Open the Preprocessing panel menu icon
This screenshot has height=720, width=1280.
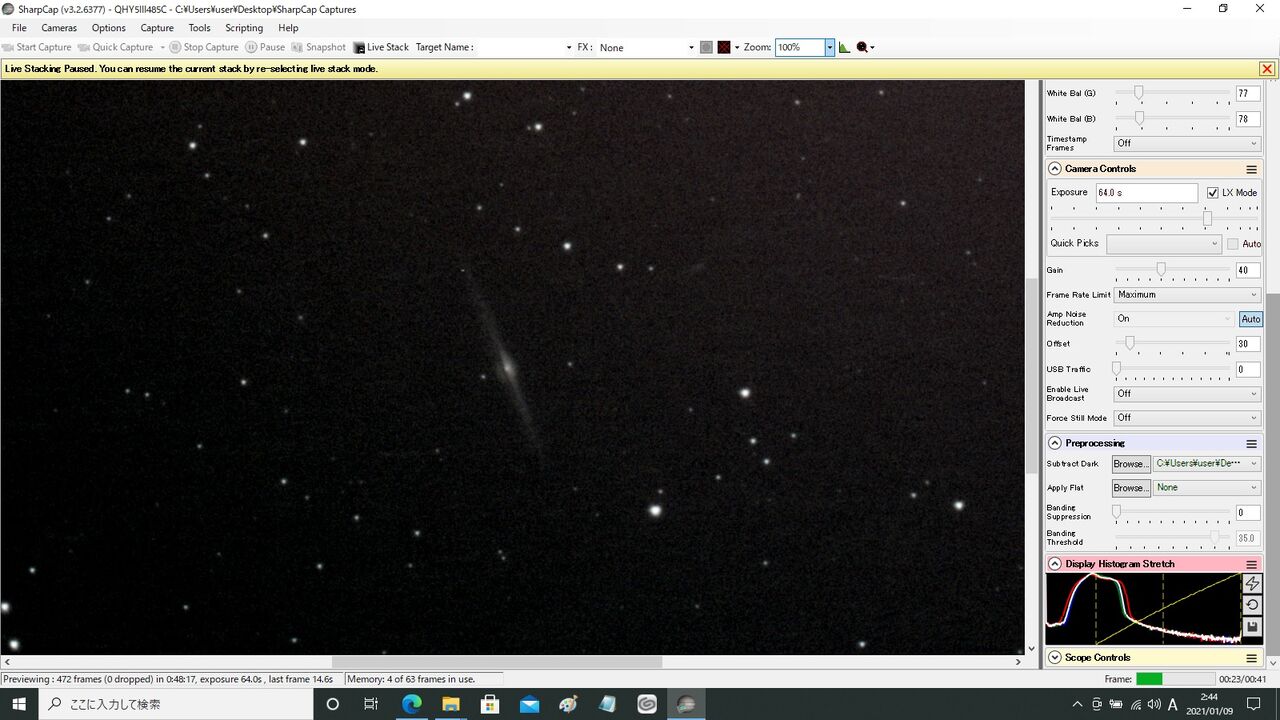pos(1251,443)
